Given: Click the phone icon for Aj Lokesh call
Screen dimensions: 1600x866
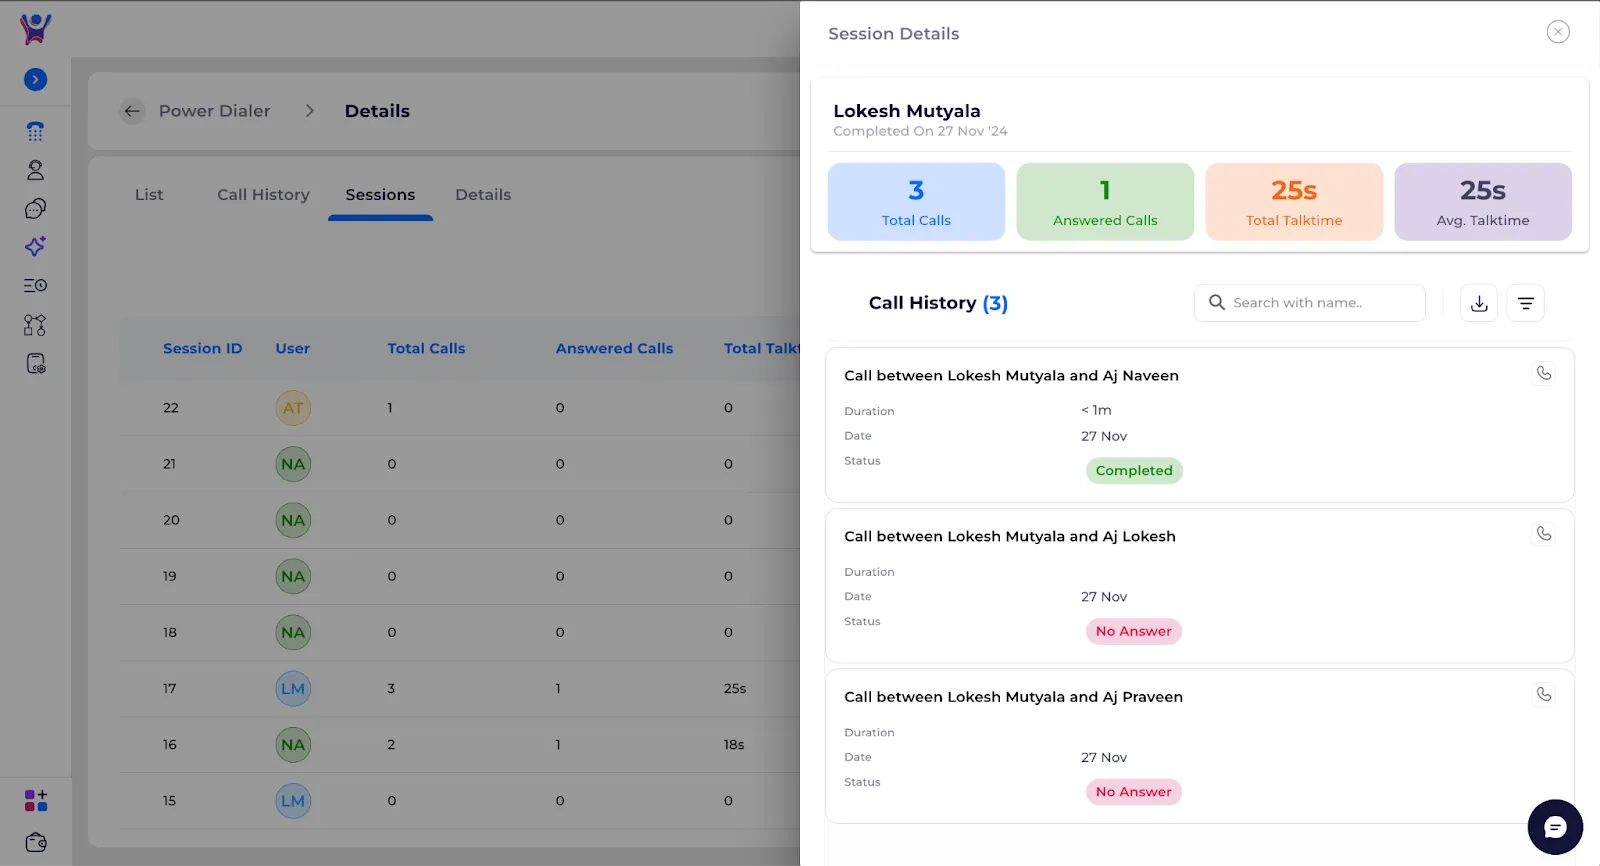Looking at the screenshot, I should tap(1544, 534).
